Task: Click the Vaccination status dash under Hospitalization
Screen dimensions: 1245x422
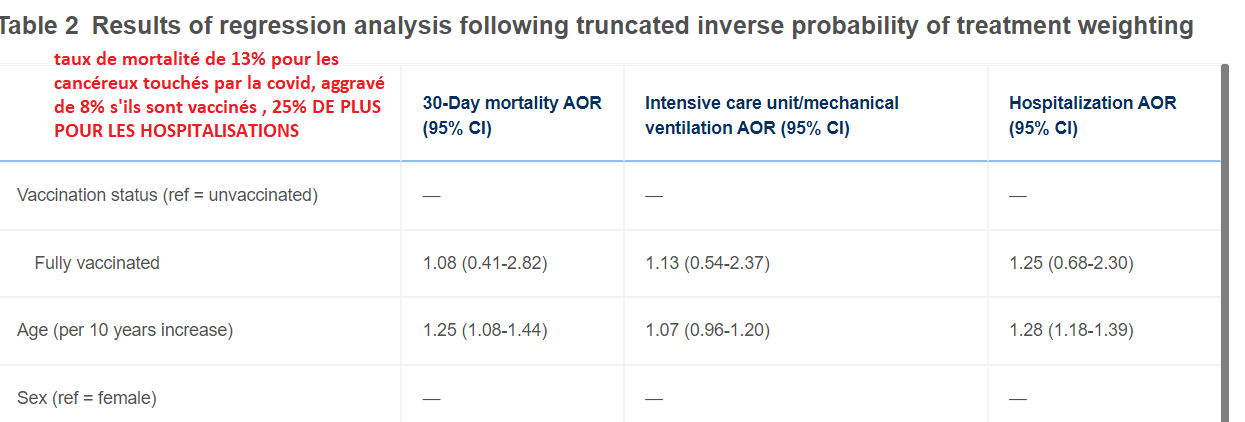Action: [x=1018, y=196]
